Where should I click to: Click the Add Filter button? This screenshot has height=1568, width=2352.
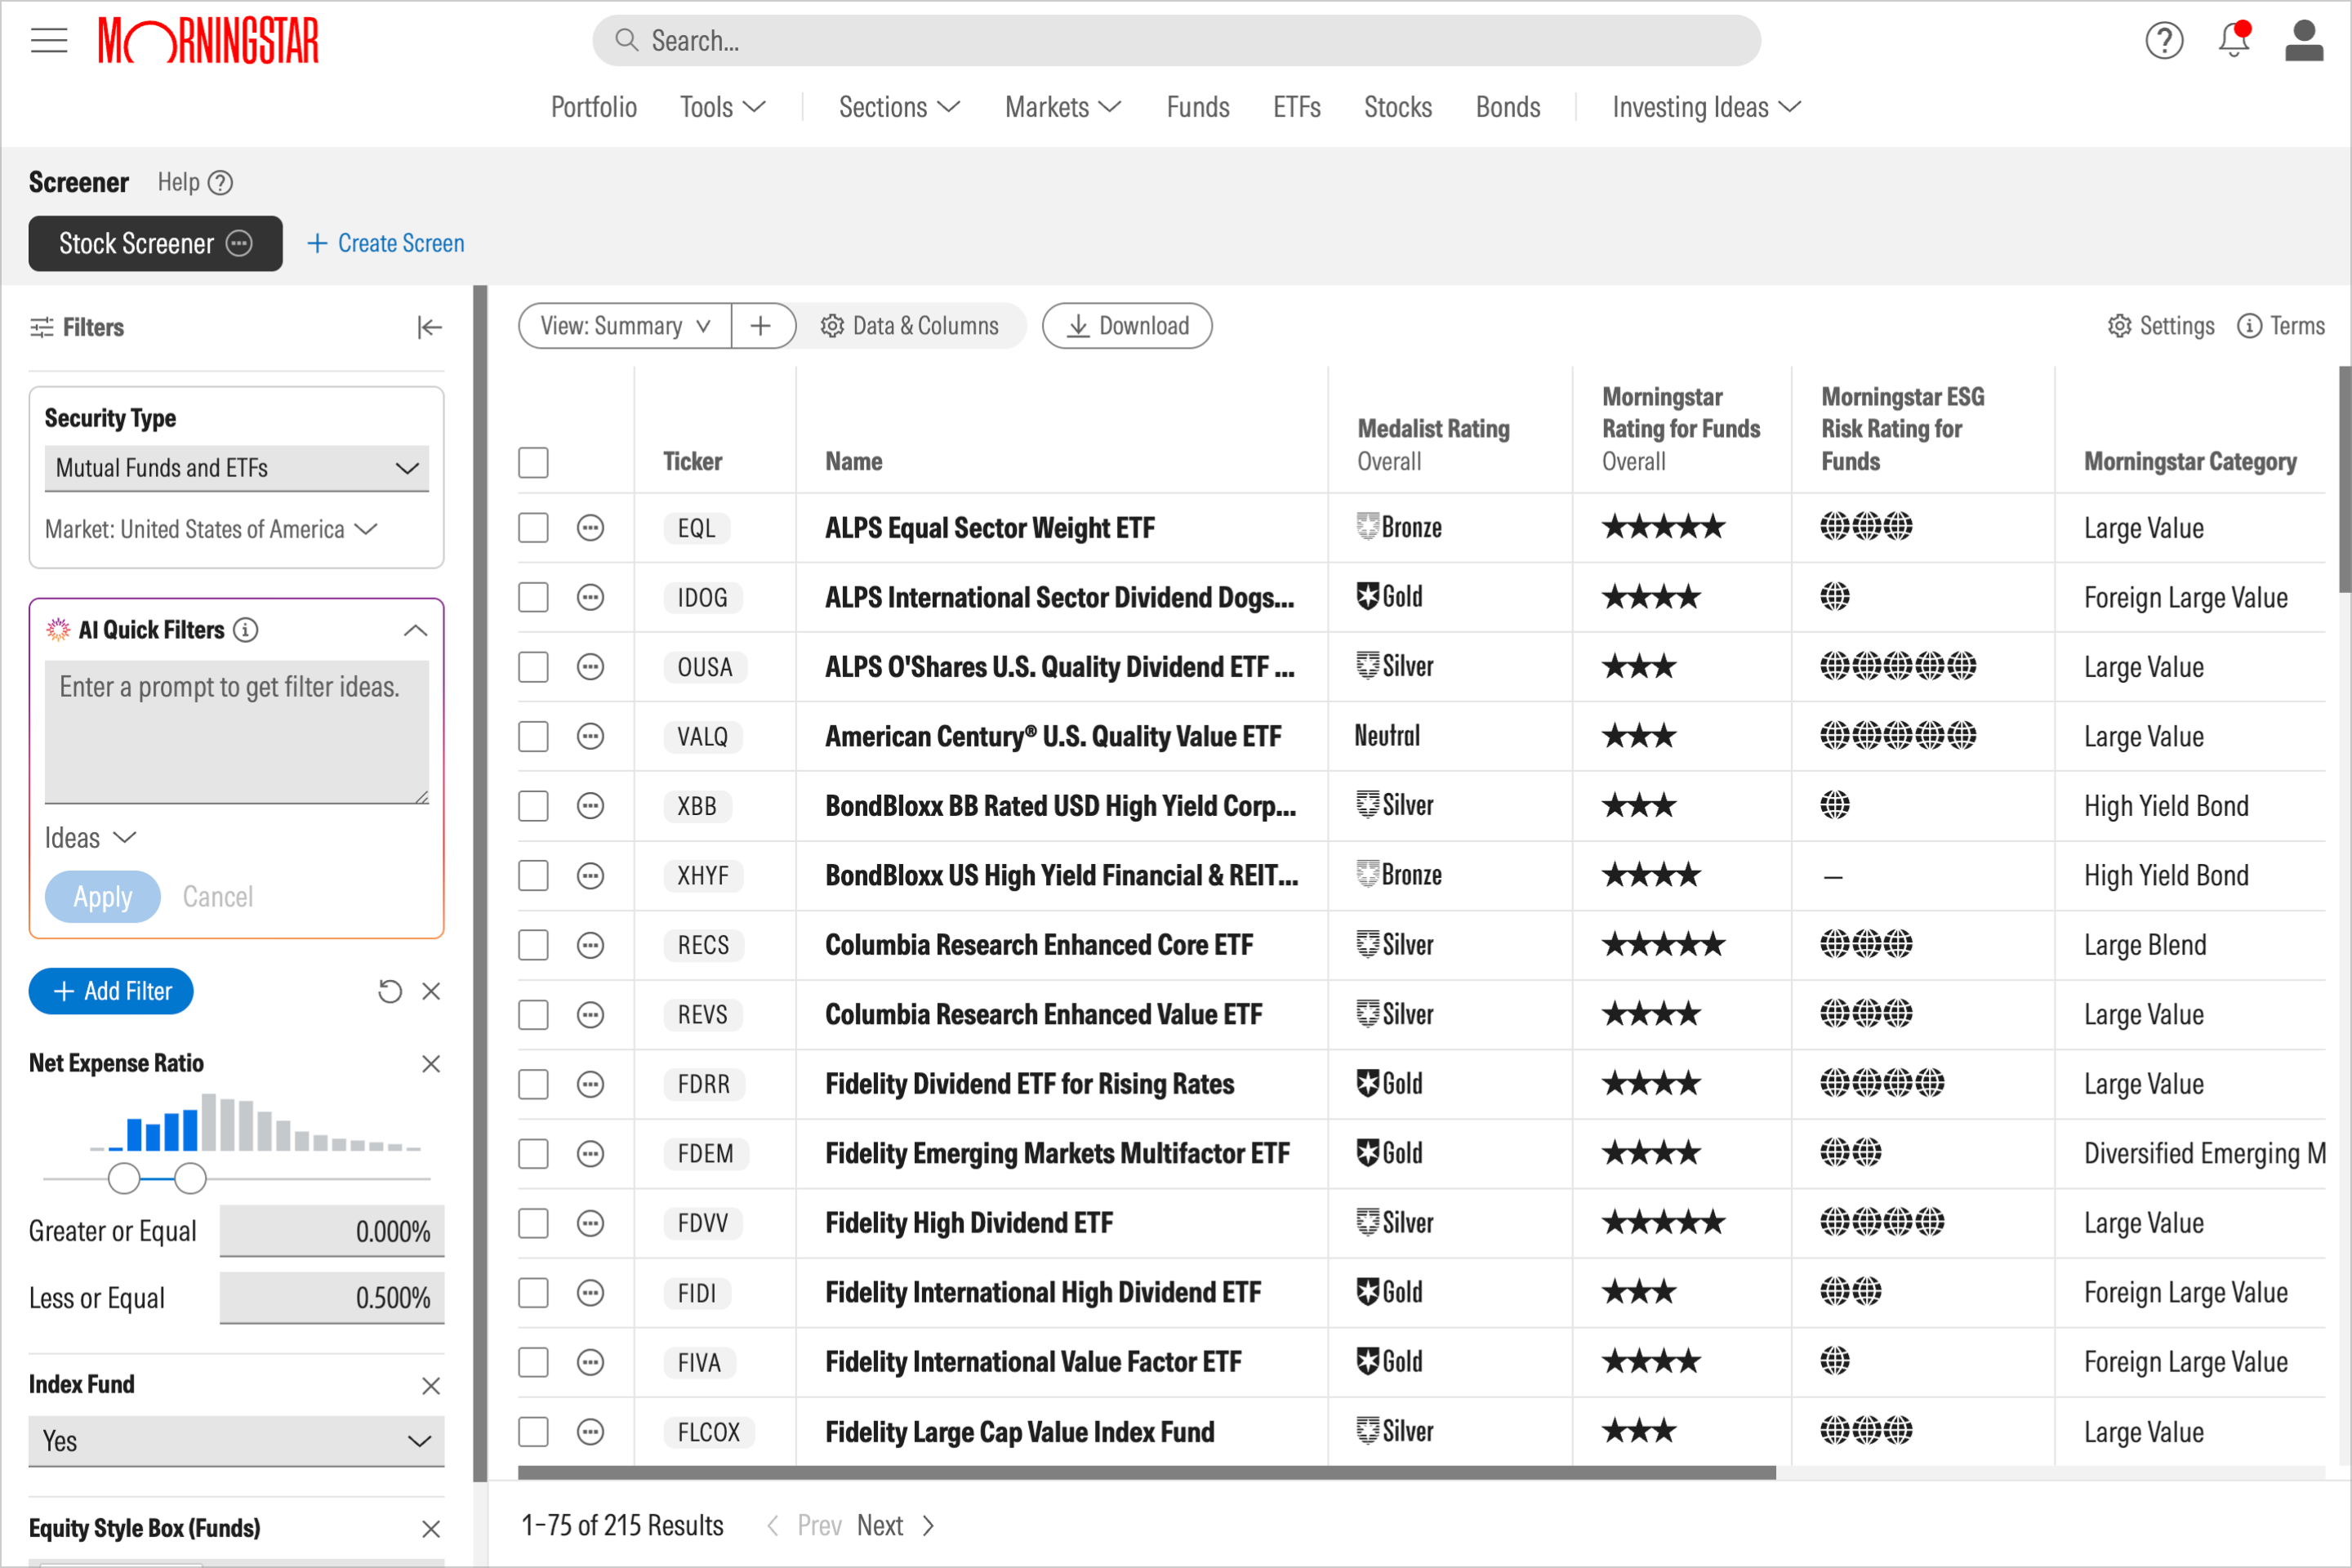(111, 991)
